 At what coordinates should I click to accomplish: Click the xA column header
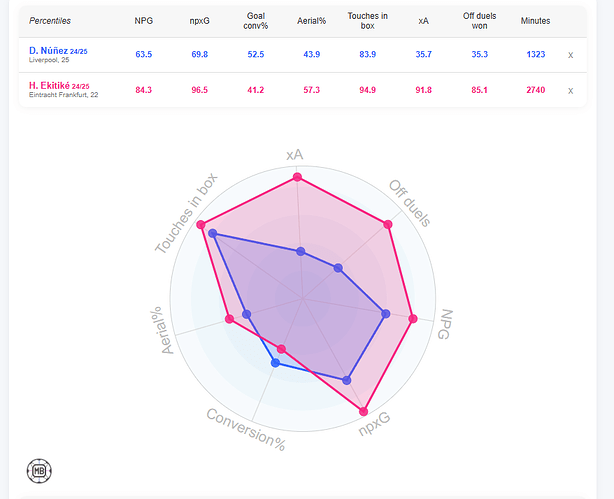(423, 21)
